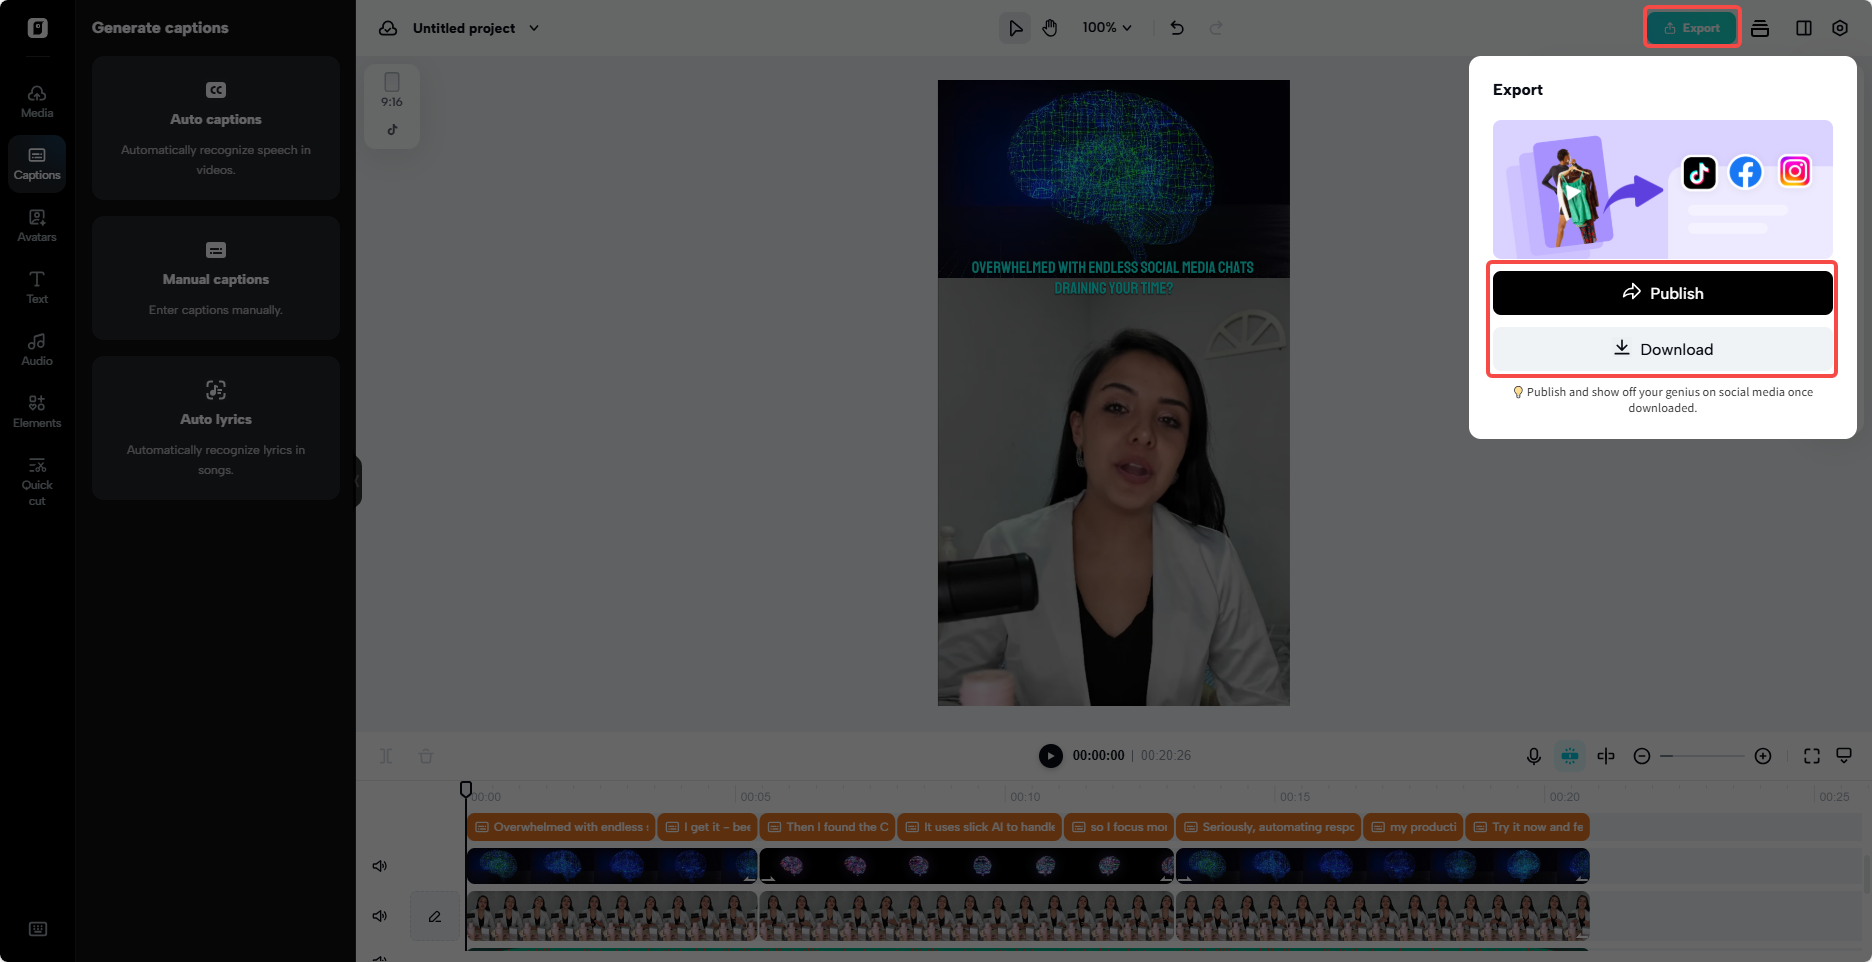Click the Download button
This screenshot has height=962, width=1872.
click(1662, 349)
